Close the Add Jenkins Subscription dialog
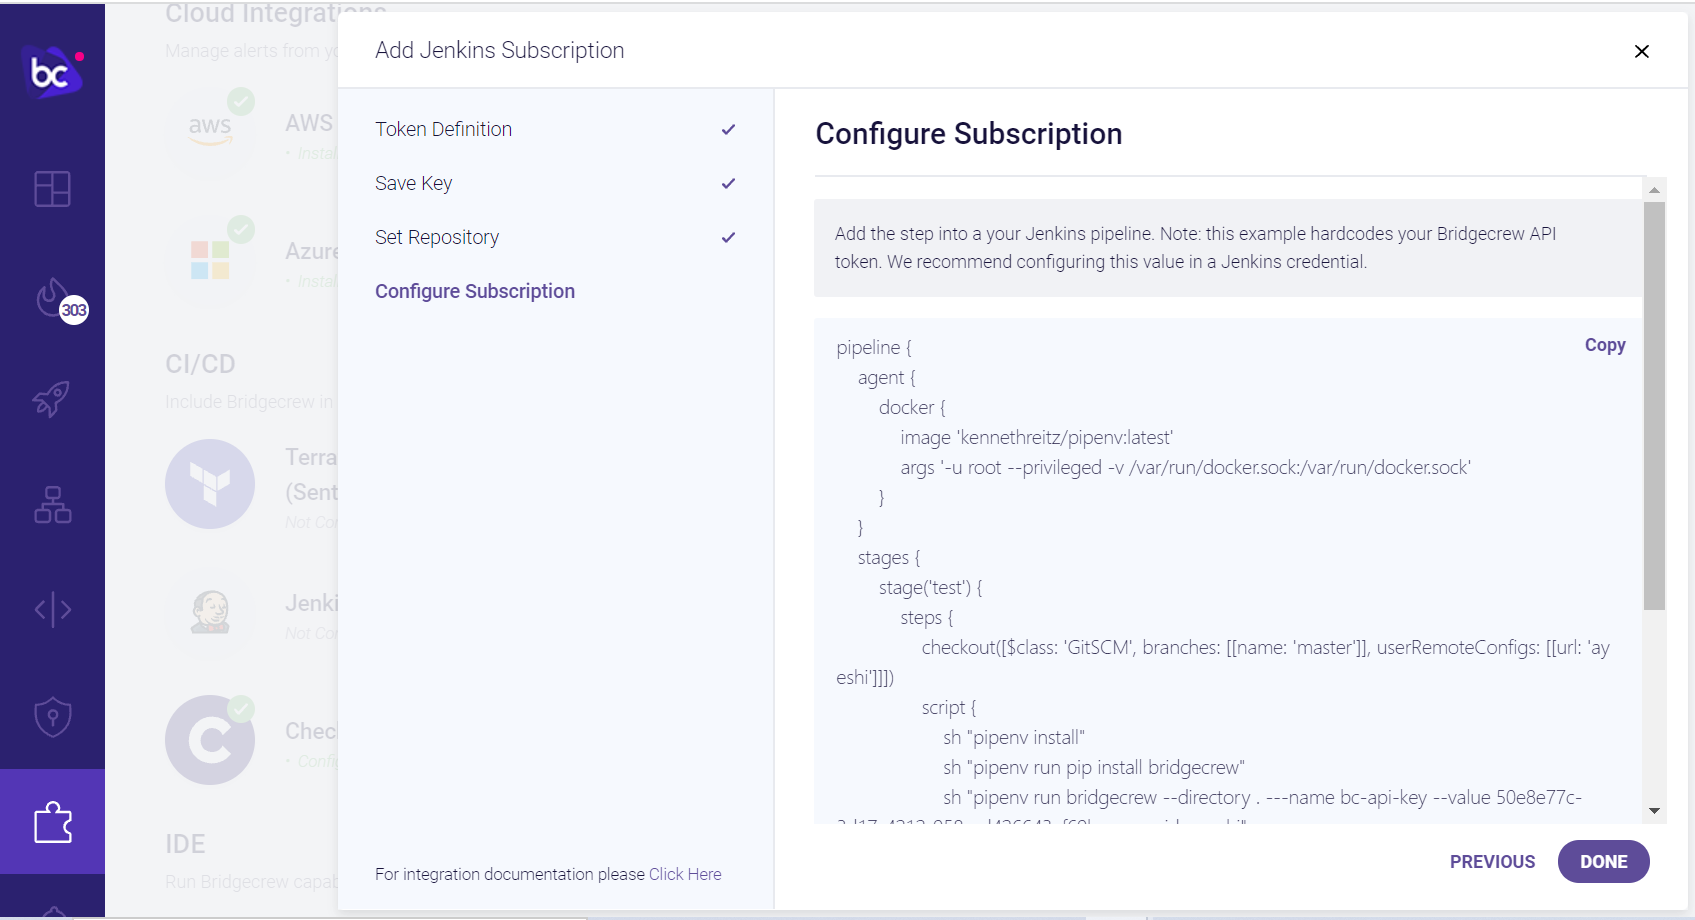 click(x=1641, y=51)
